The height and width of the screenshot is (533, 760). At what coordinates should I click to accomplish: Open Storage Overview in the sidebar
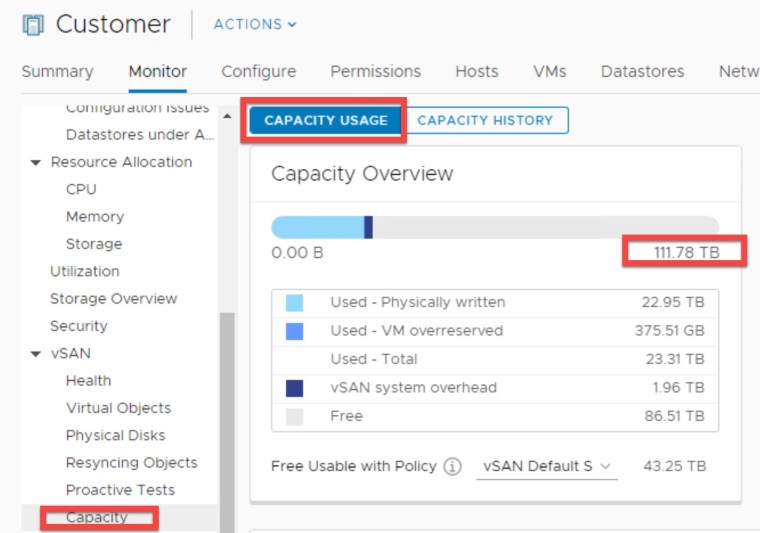(x=113, y=298)
